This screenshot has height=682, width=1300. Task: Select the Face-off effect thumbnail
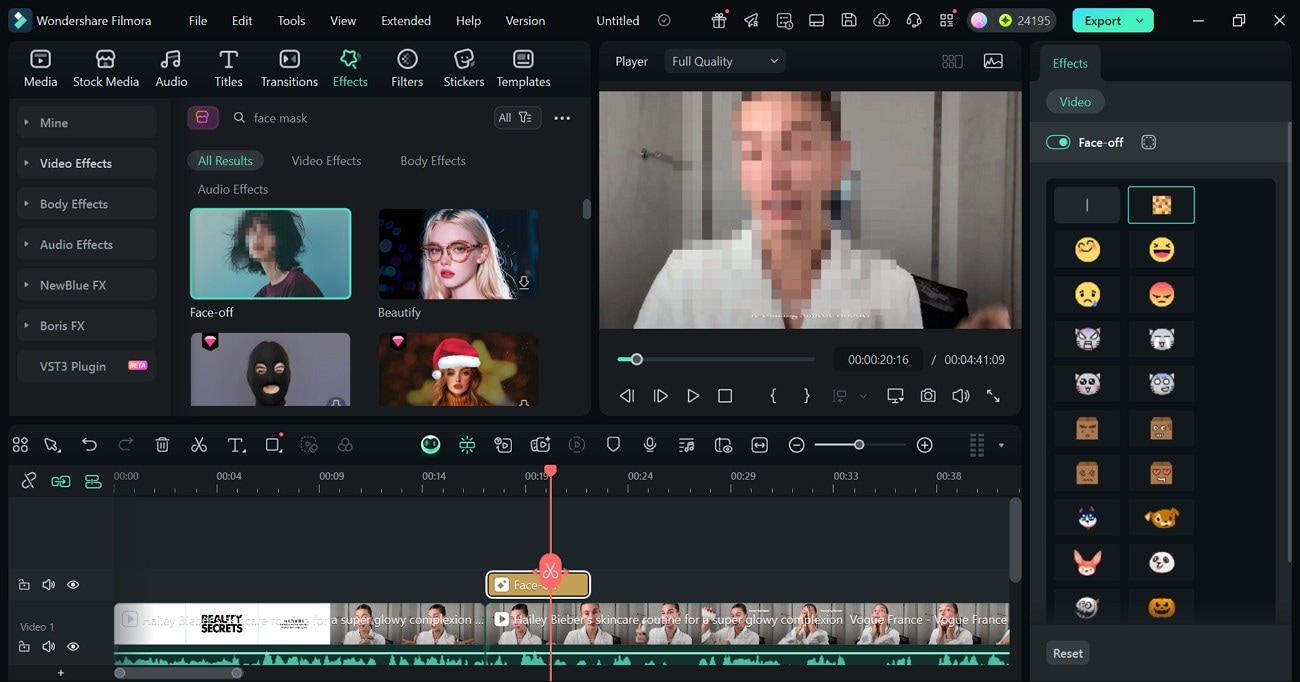click(x=270, y=254)
